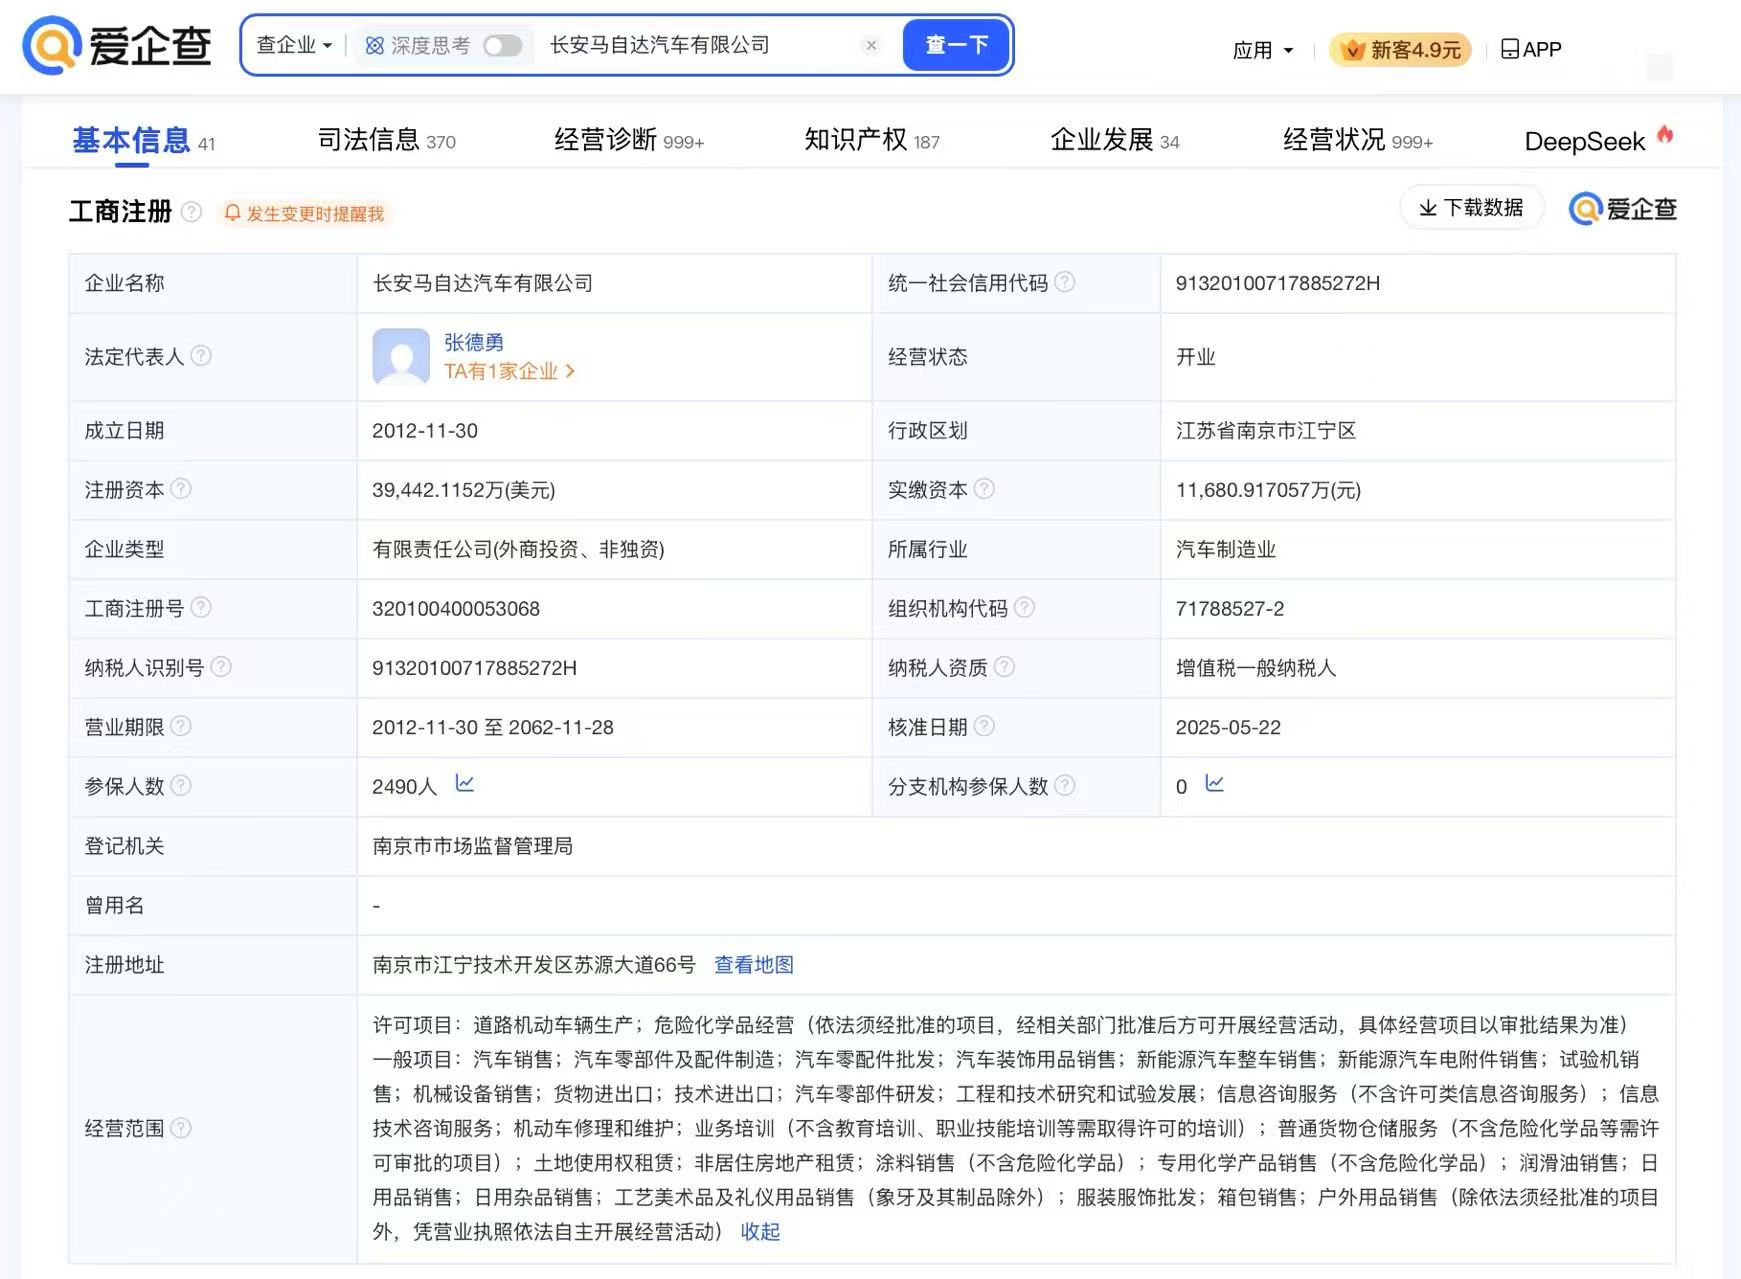
Task: Click the help icon beside 统一社会信用代码
Action: (1065, 282)
